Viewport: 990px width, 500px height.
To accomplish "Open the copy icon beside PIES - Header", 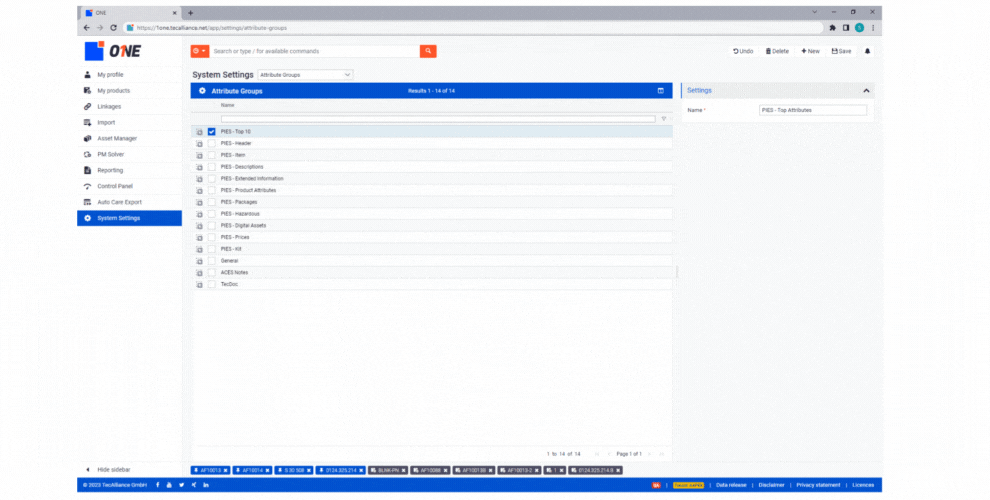I will click(199, 144).
